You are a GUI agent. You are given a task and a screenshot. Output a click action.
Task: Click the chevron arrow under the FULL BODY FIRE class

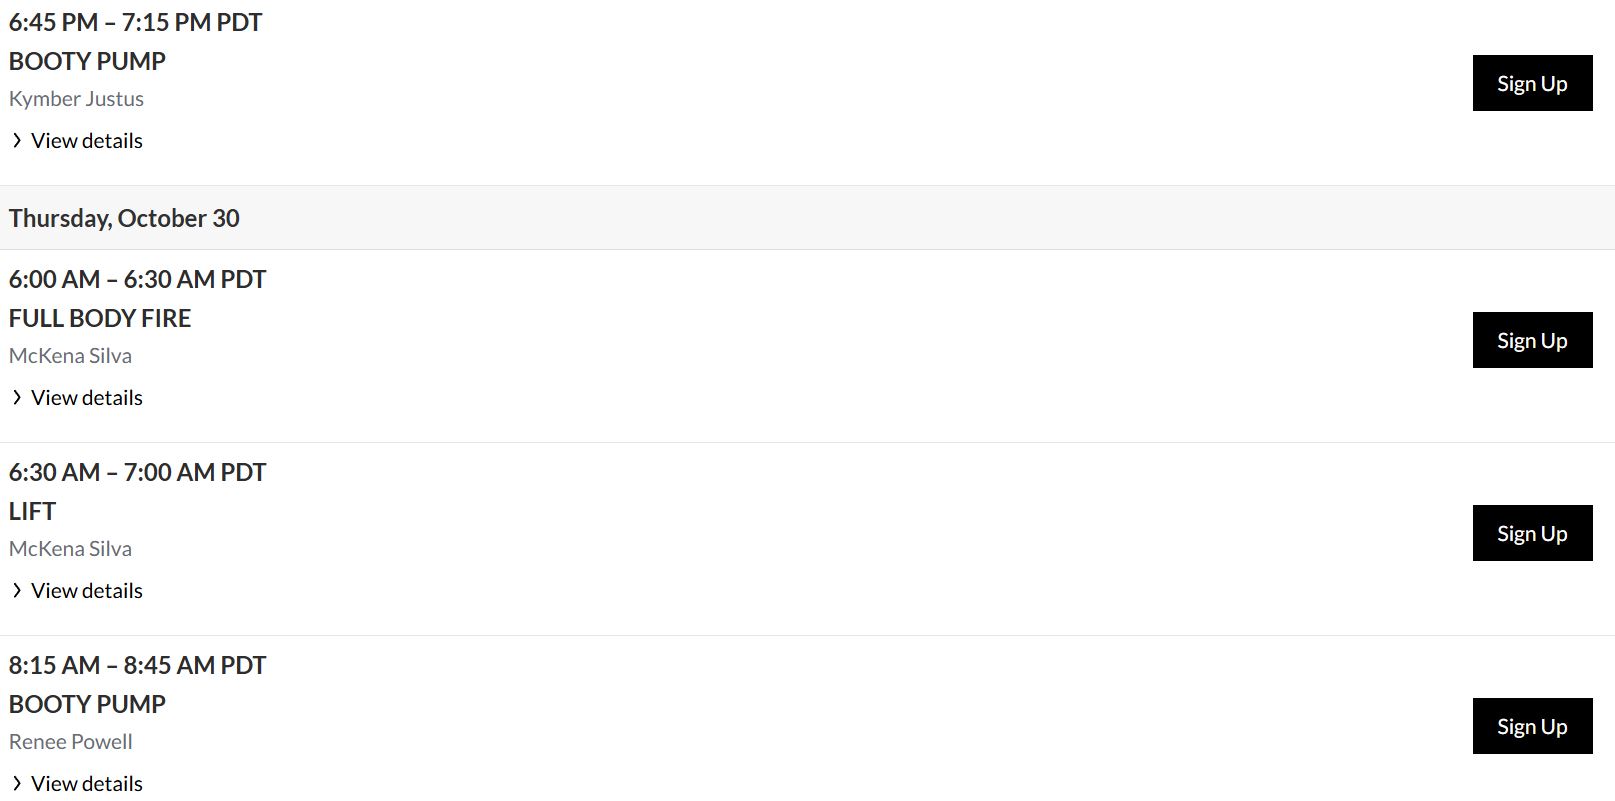pos(17,398)
